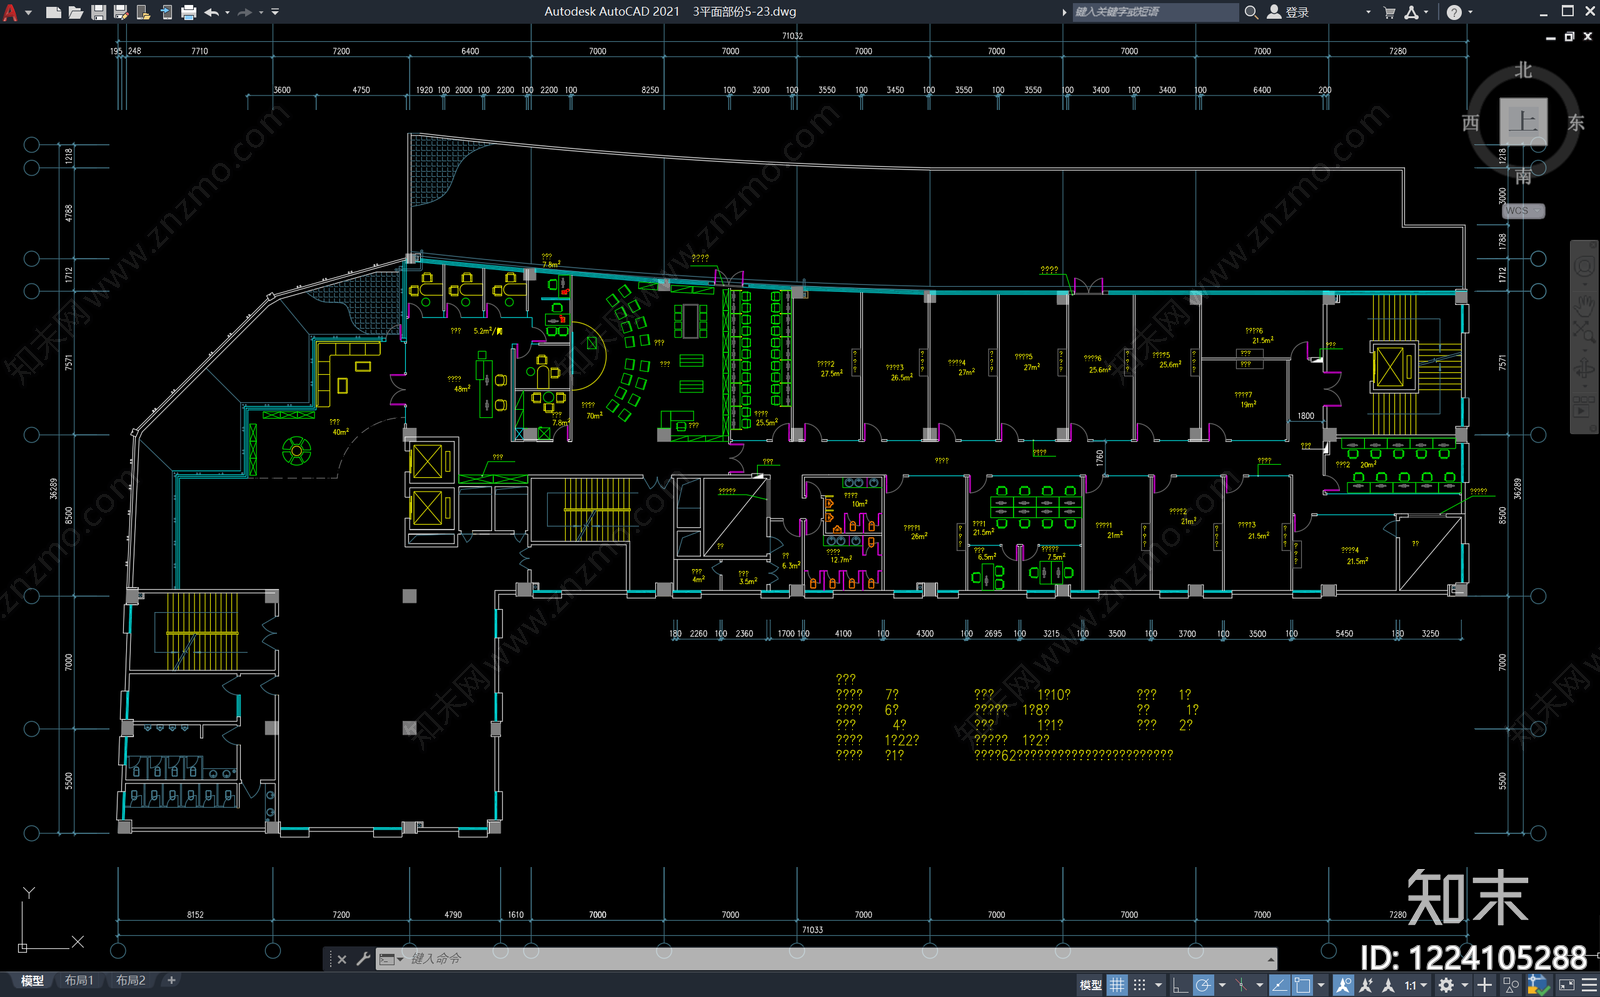The height and width of the screenshot is (997, 1600).
Task: Open the undo history dropdown arrow
Action: (x=227, y=12)
